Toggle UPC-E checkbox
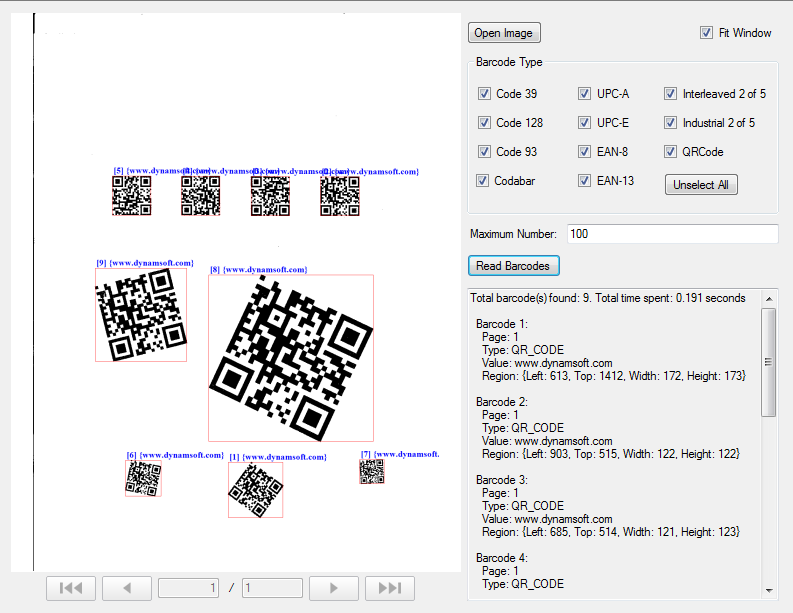793x613 pixels. 585,122
